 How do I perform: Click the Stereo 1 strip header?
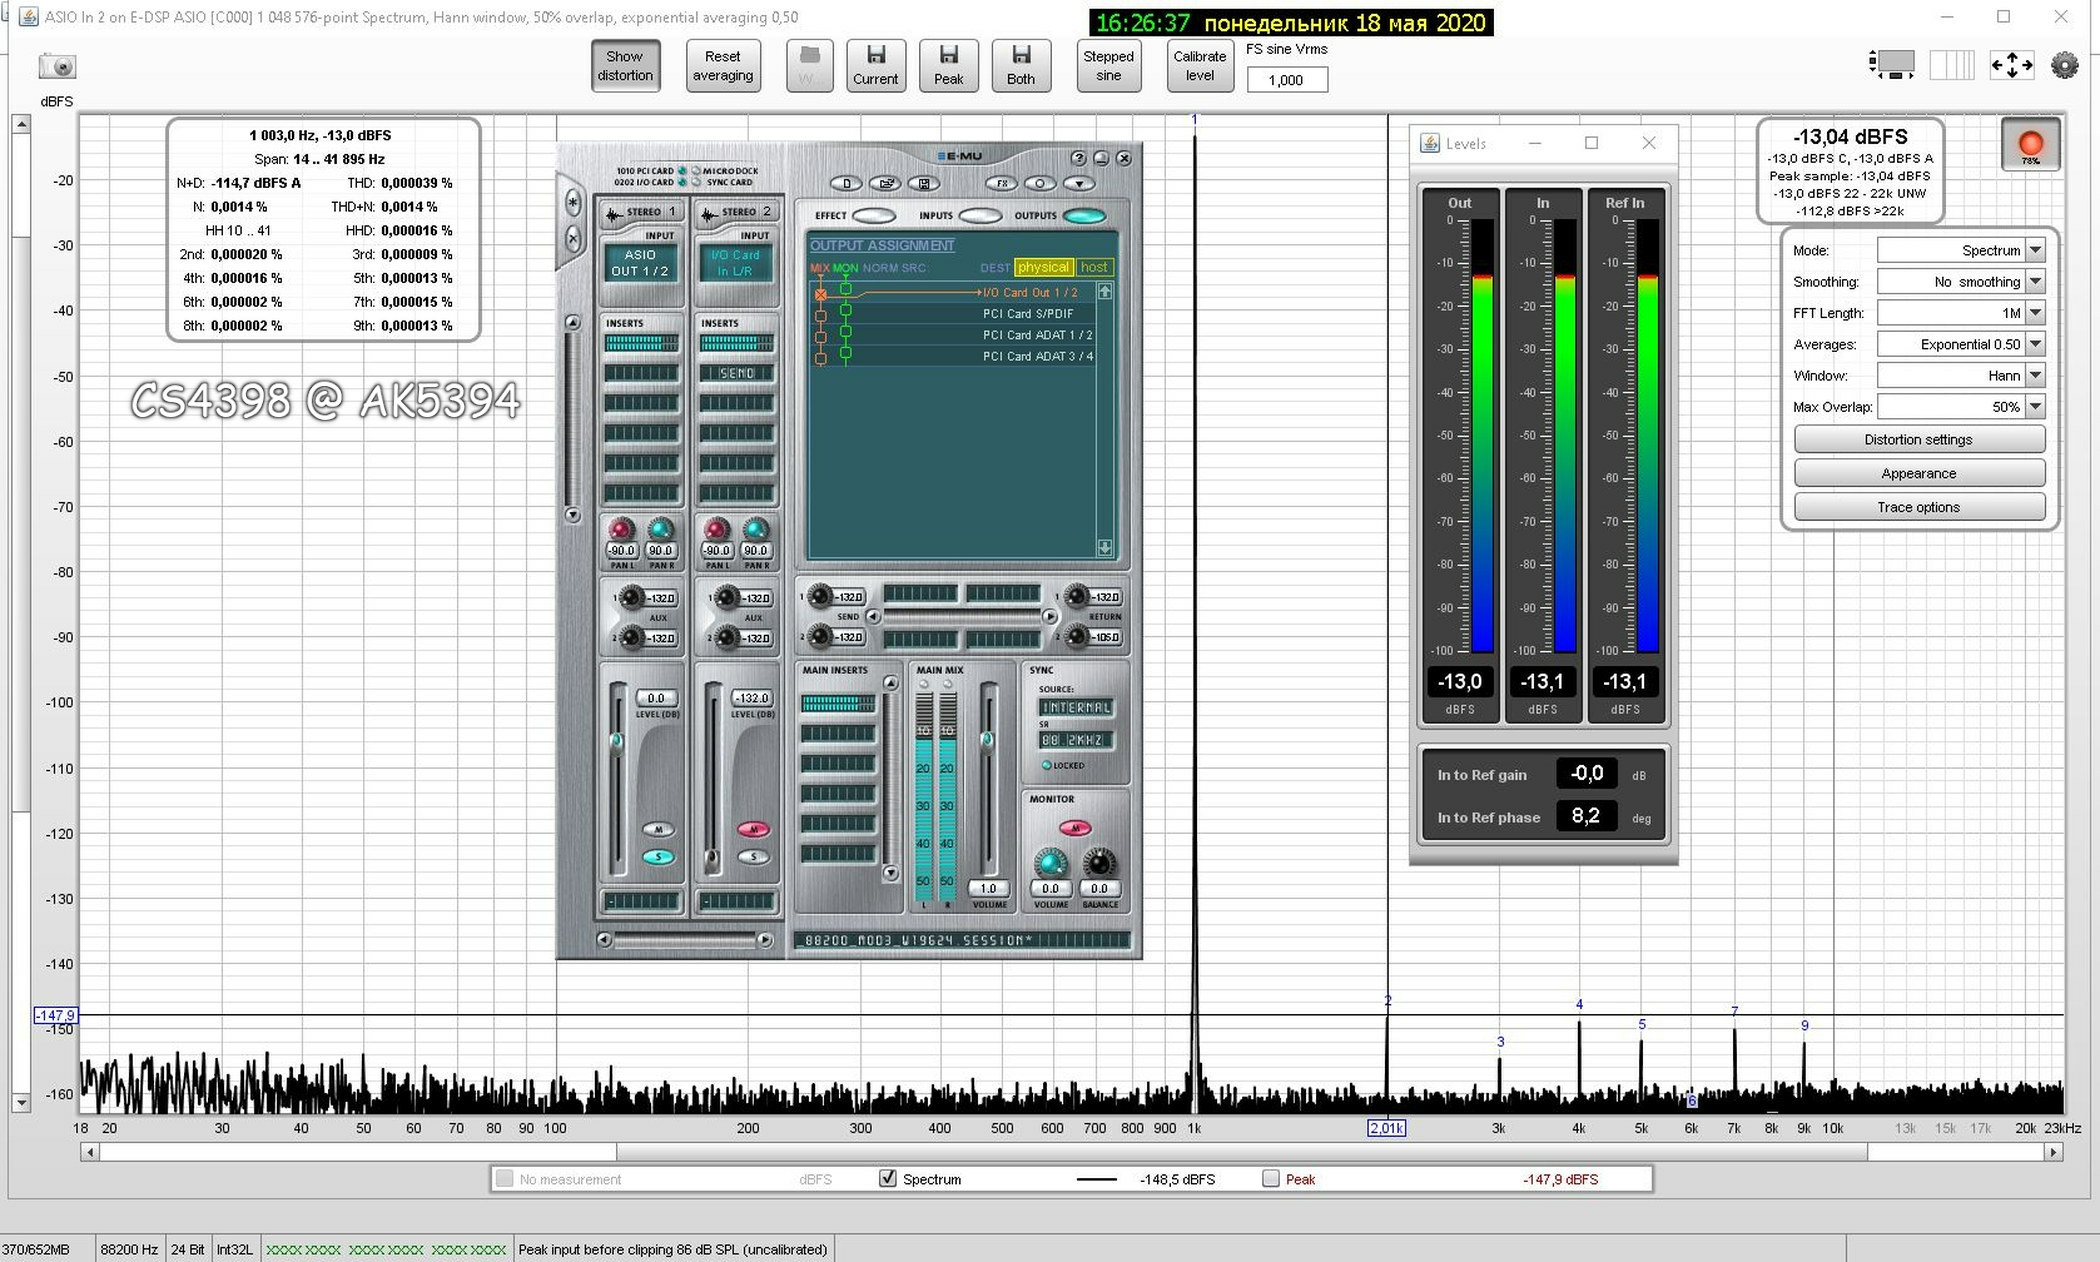tap(641, 212)
